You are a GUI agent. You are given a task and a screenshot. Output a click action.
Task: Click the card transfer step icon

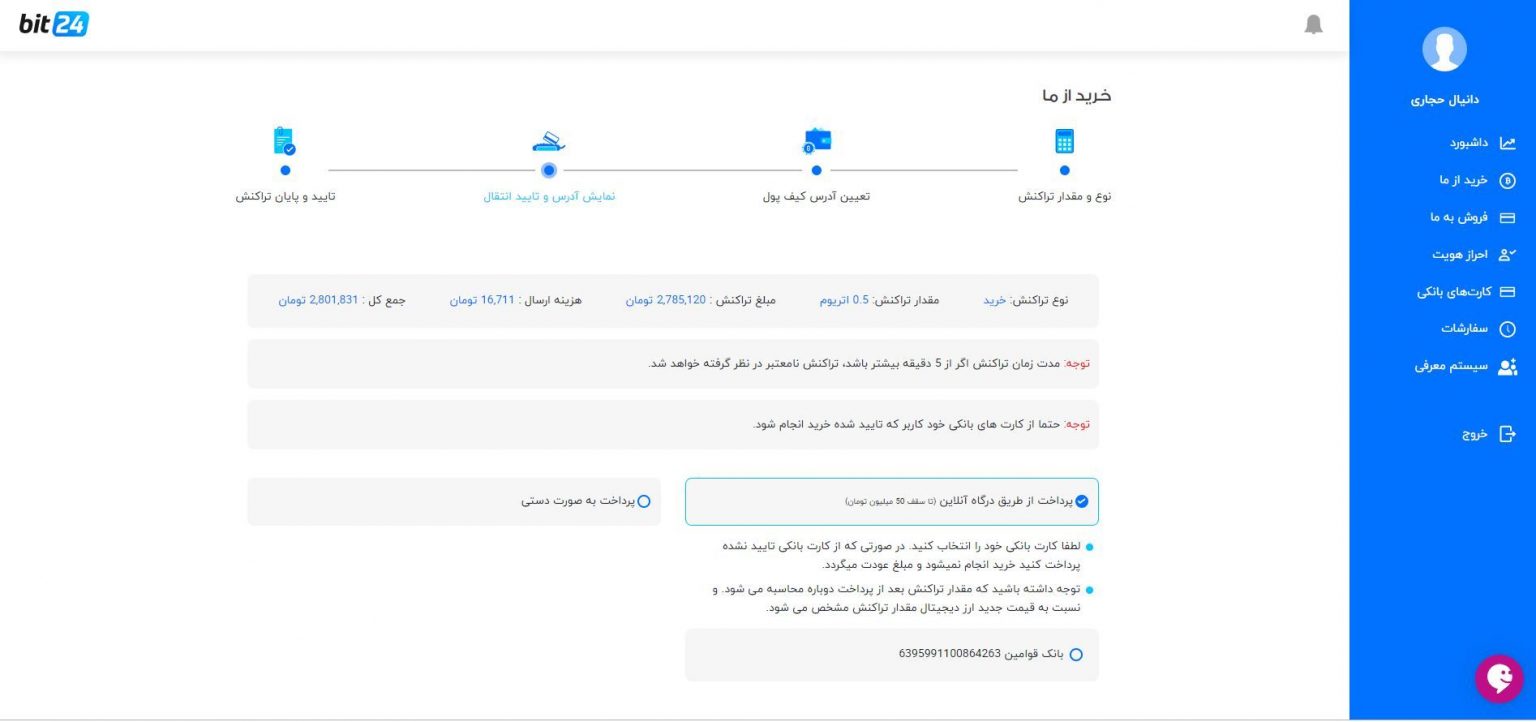[549, 141]
